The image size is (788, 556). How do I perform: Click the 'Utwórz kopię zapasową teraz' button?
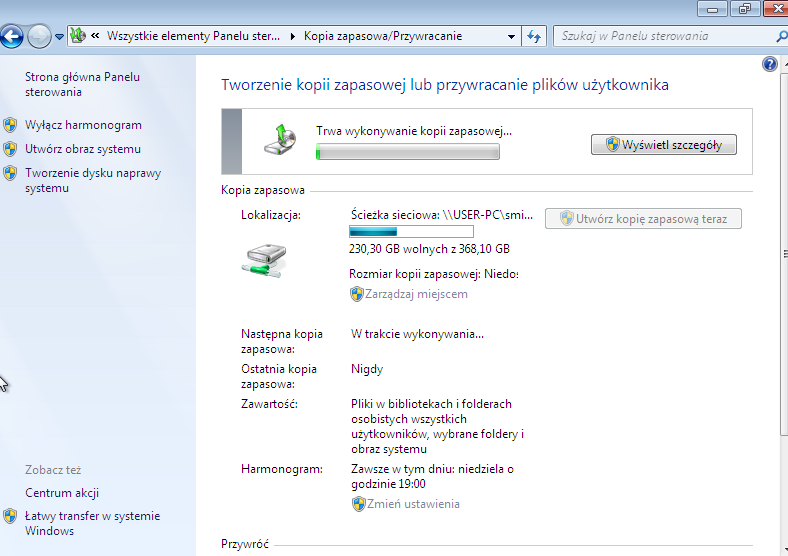click(643, 219)
